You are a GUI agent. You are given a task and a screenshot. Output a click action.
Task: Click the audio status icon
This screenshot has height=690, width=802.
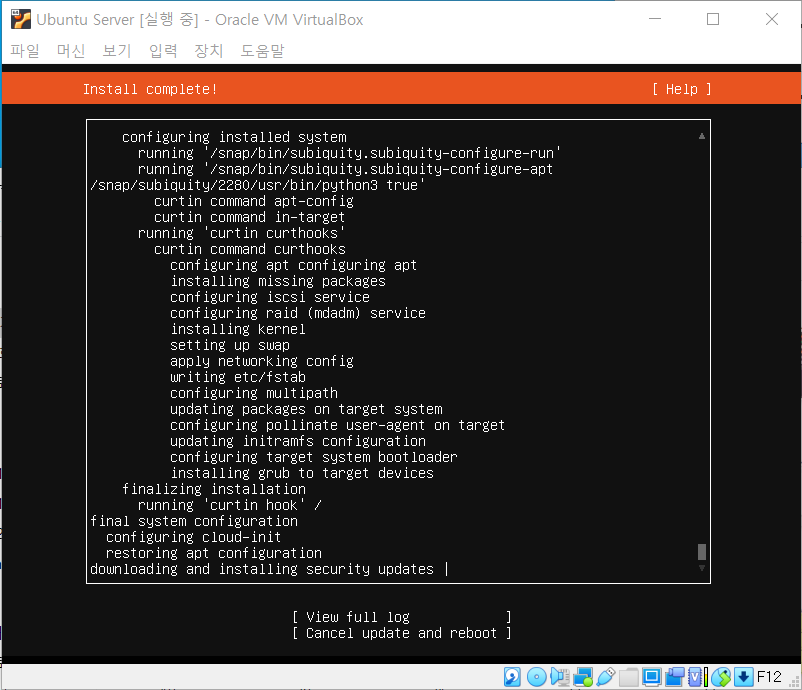pos(560,677)
